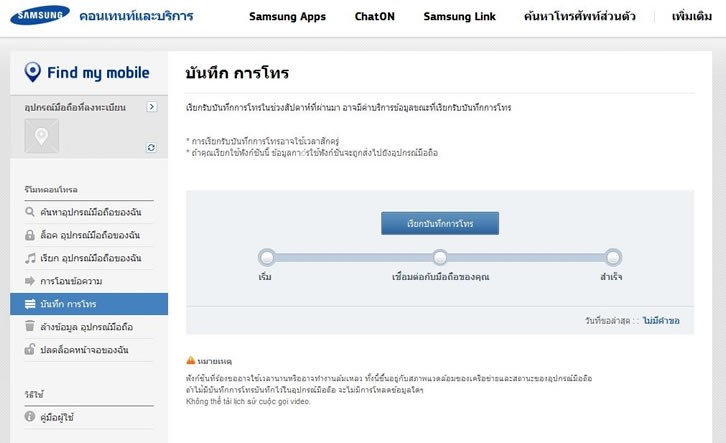Viewport: 726px width, 443px height.
Task: Click the เรียกบันทึกการโทร button
Action: [x=440, y=223]
